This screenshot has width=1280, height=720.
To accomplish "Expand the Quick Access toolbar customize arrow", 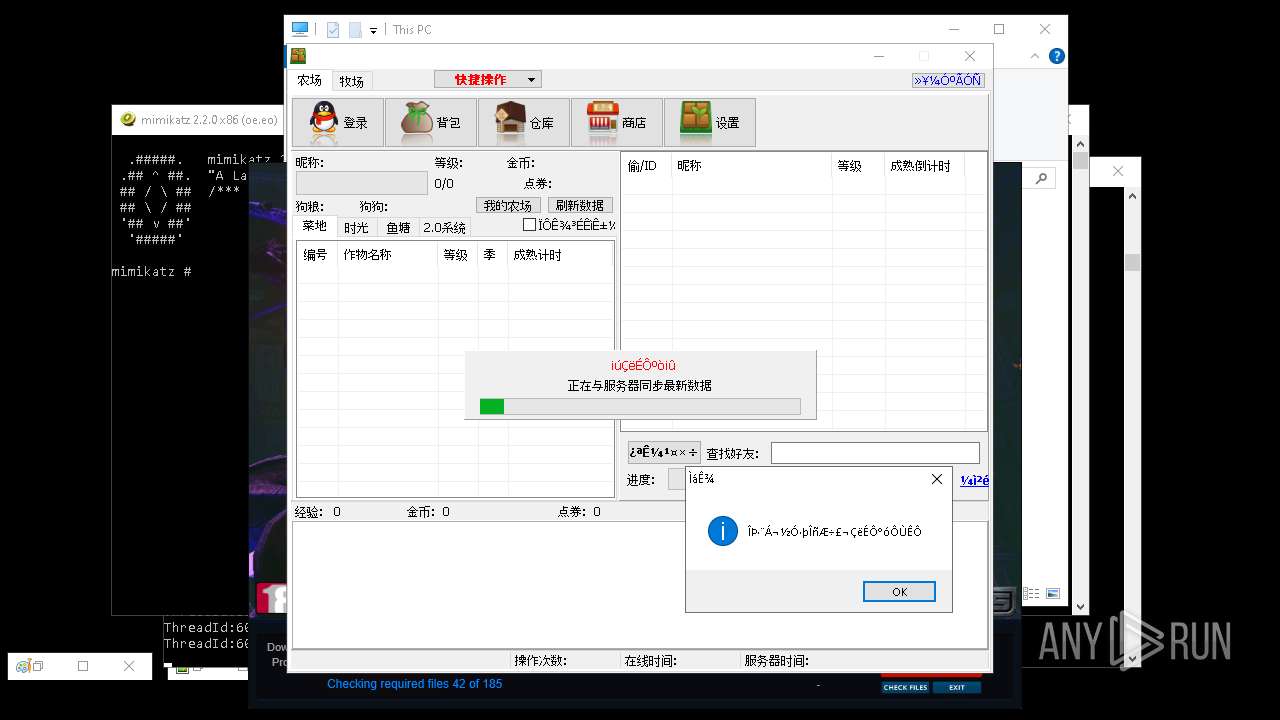I will [x=373, y=31].
